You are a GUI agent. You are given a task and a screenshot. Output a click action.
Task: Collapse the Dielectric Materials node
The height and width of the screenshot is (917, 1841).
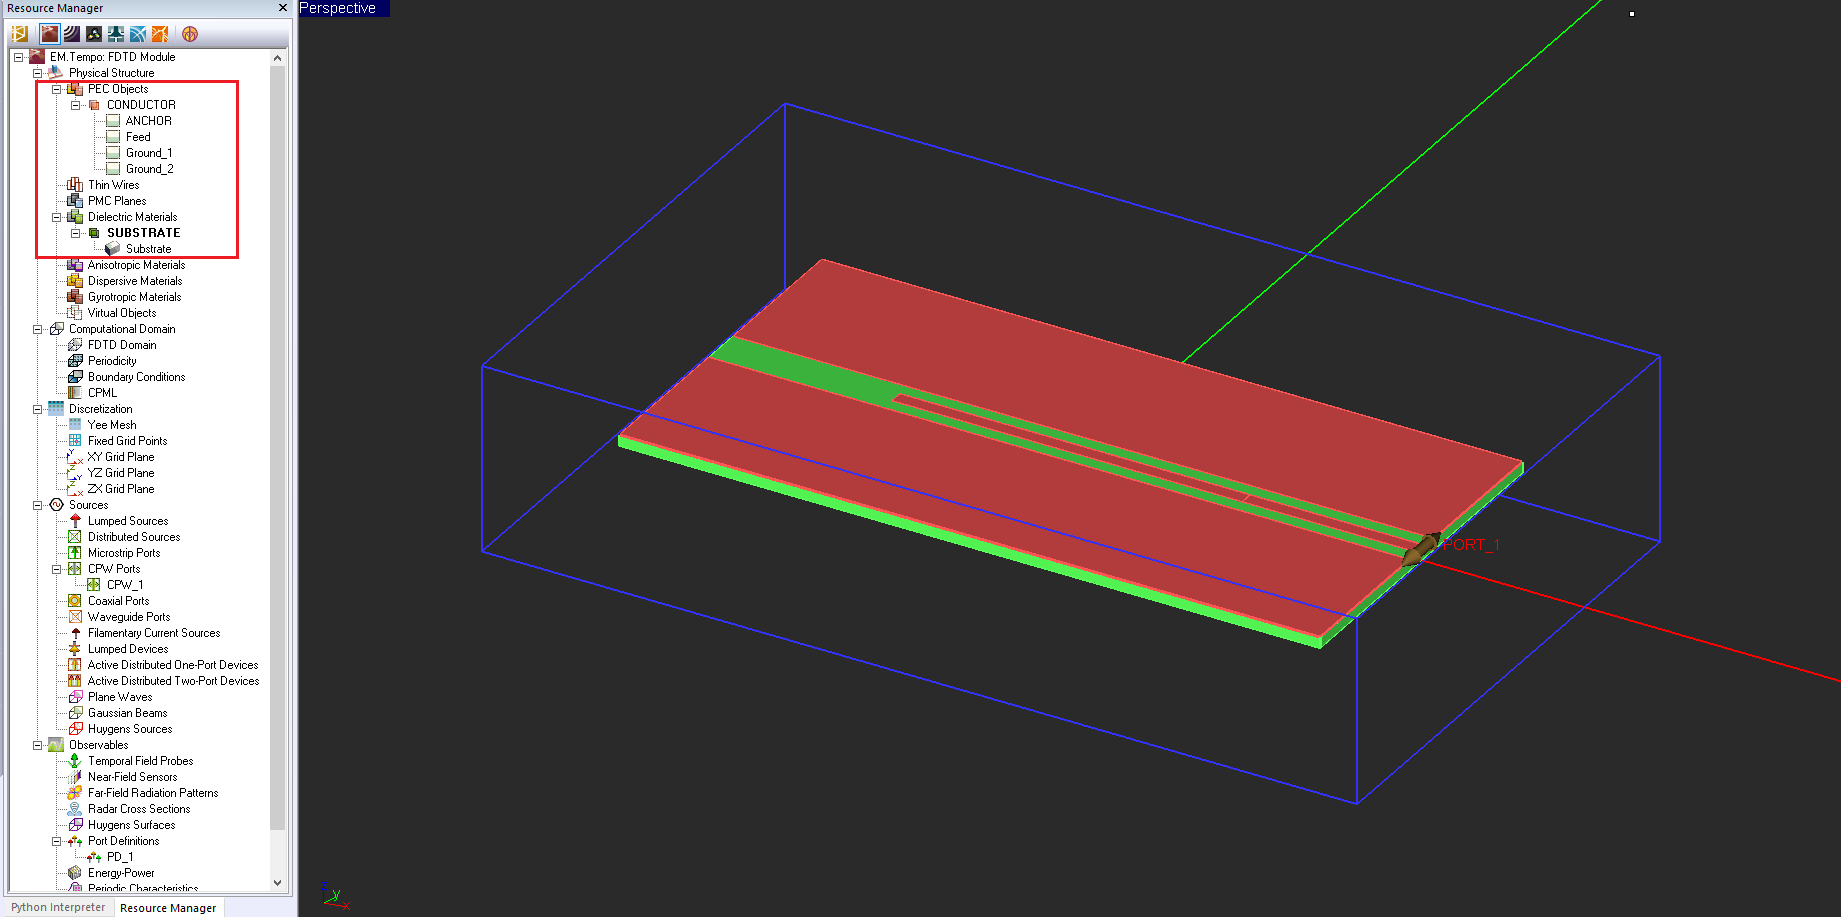(x=57, y=217)
